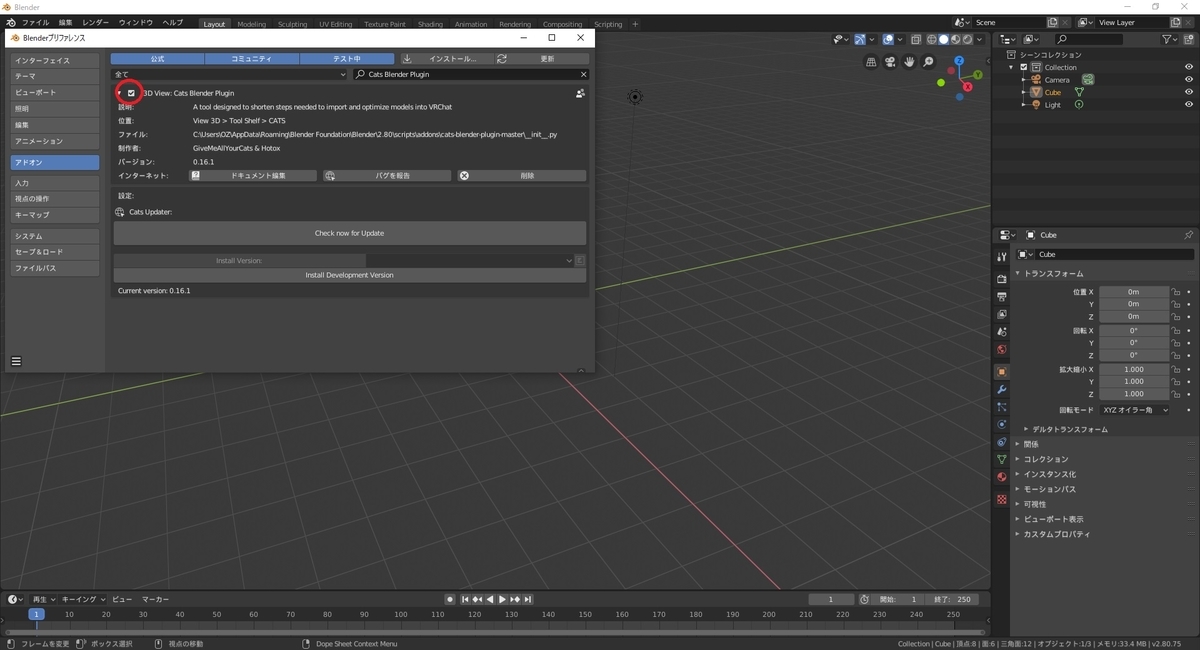The image size is (1200, 650).
Task: Open the ファイル menu in the menu bar
Action: pos(35,22)
